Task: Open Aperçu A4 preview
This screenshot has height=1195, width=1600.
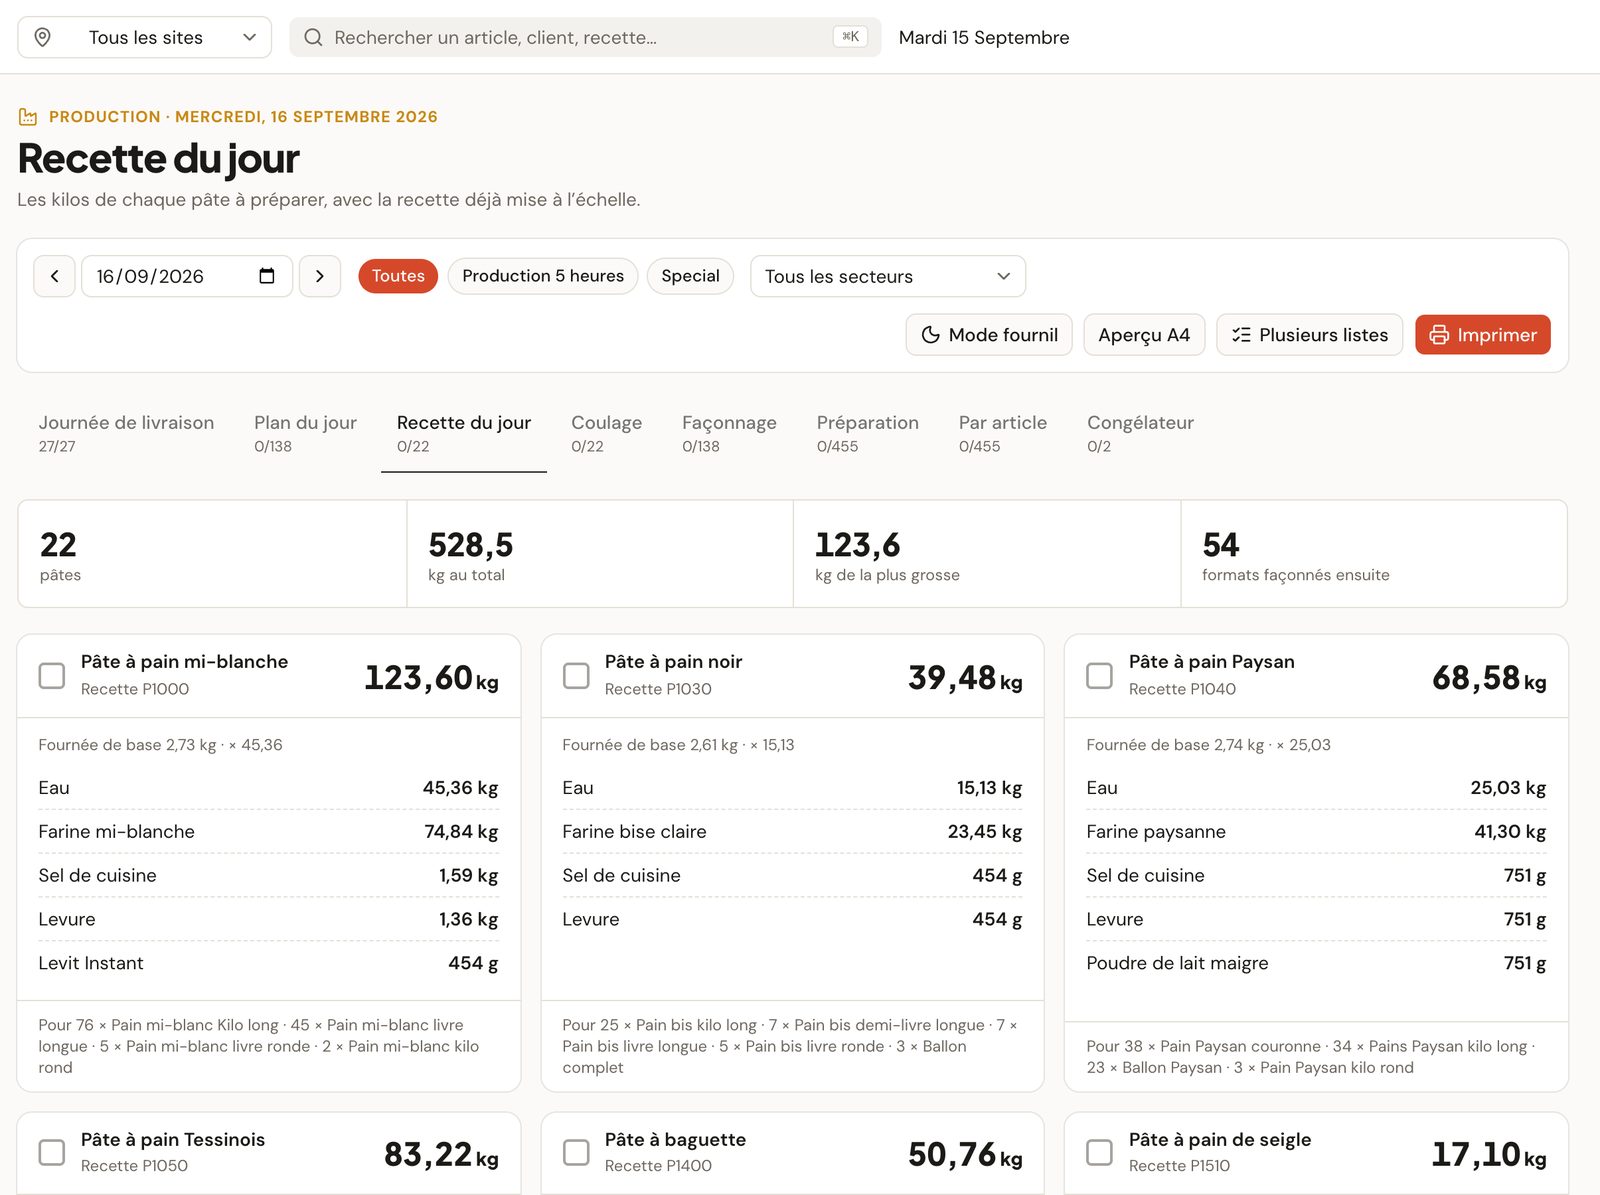Action: [1144, 335]
